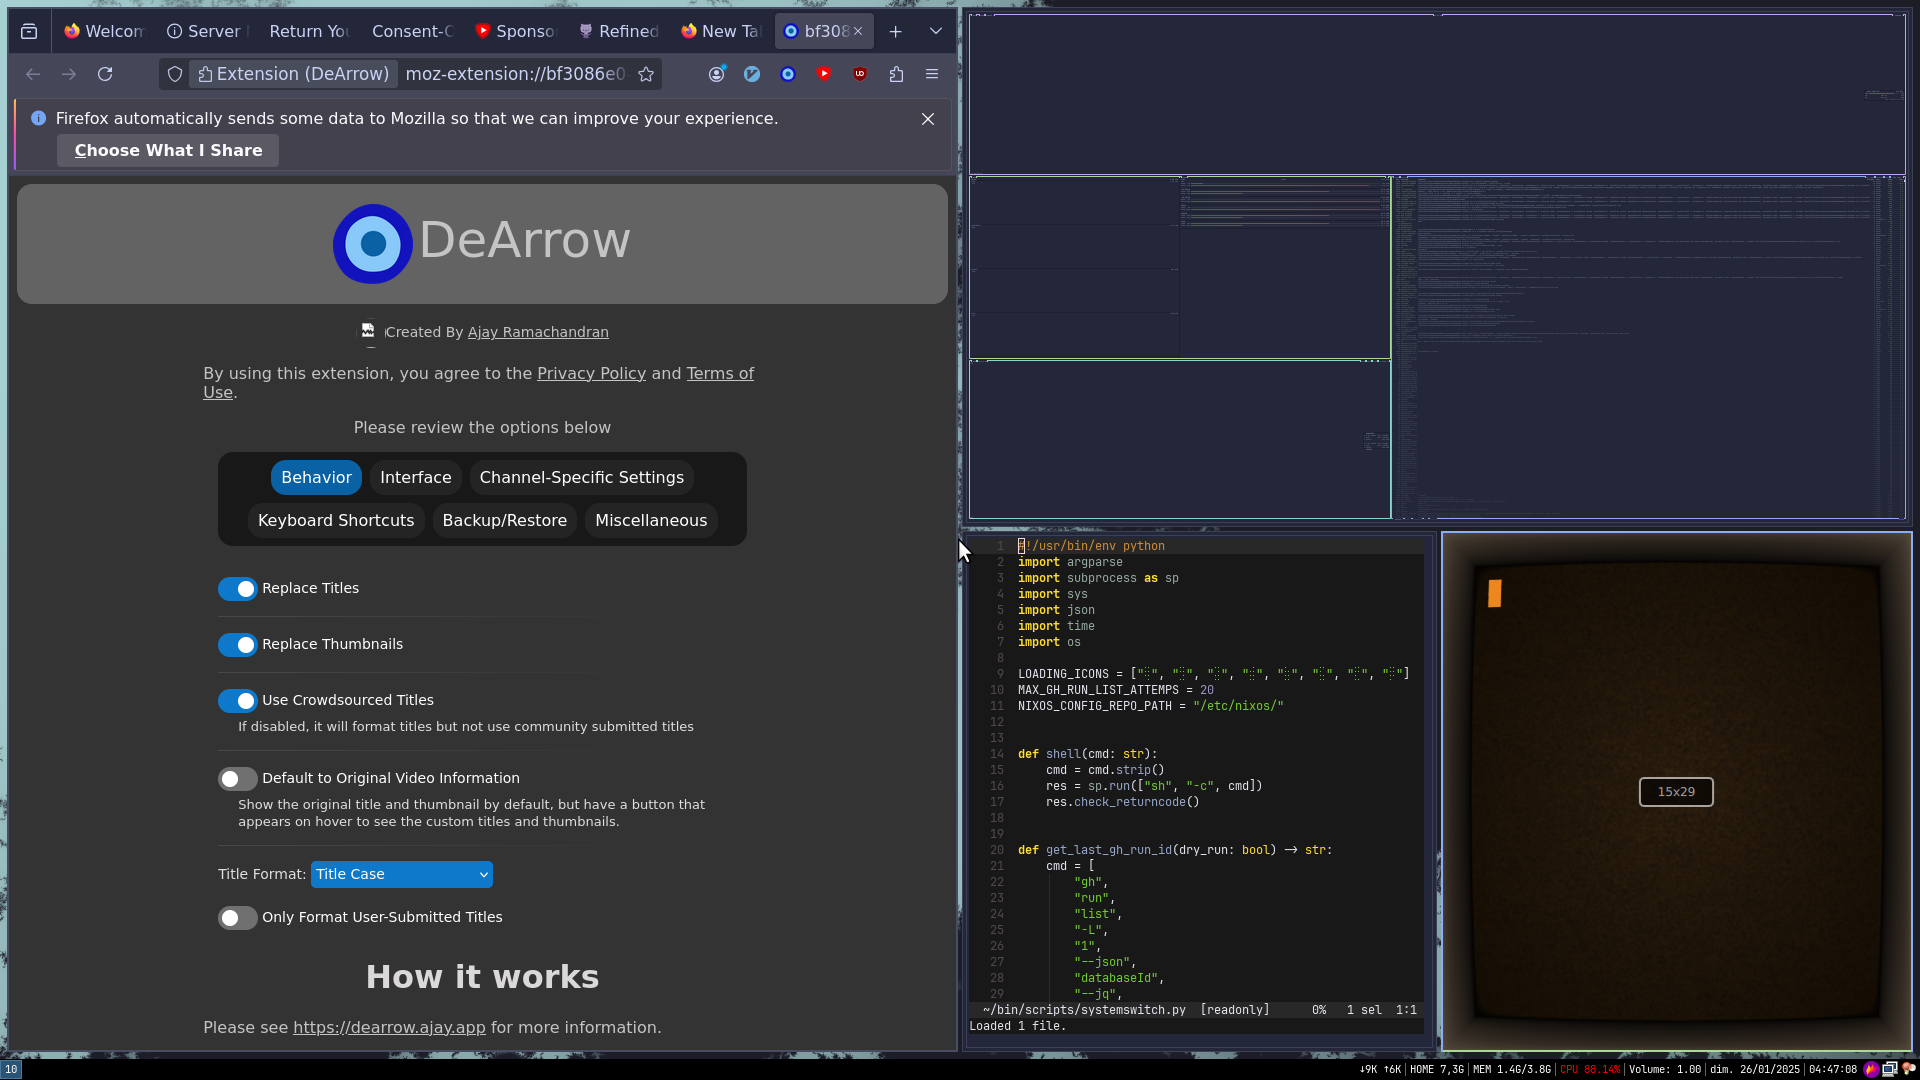This screenshot has height=1080, width=1920.
Task: Switch to Backup/Restore tab
Action: pyautogui.click(x=505, y=521)
